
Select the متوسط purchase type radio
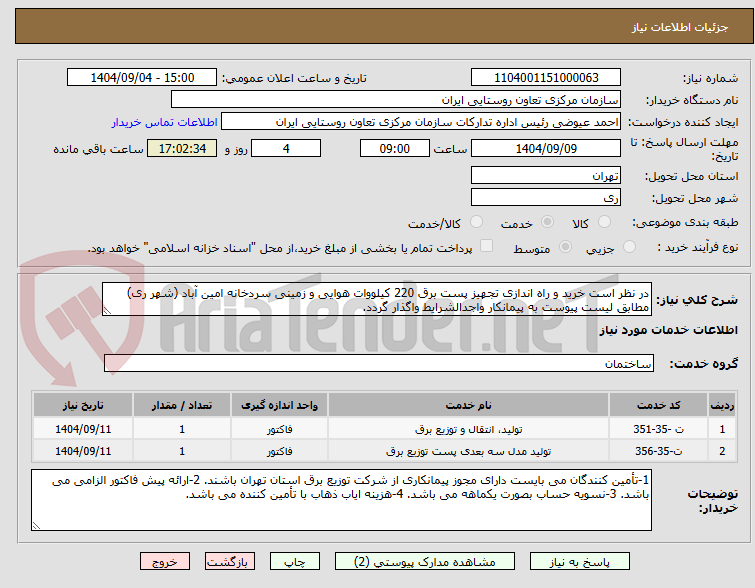pos(565,247)
